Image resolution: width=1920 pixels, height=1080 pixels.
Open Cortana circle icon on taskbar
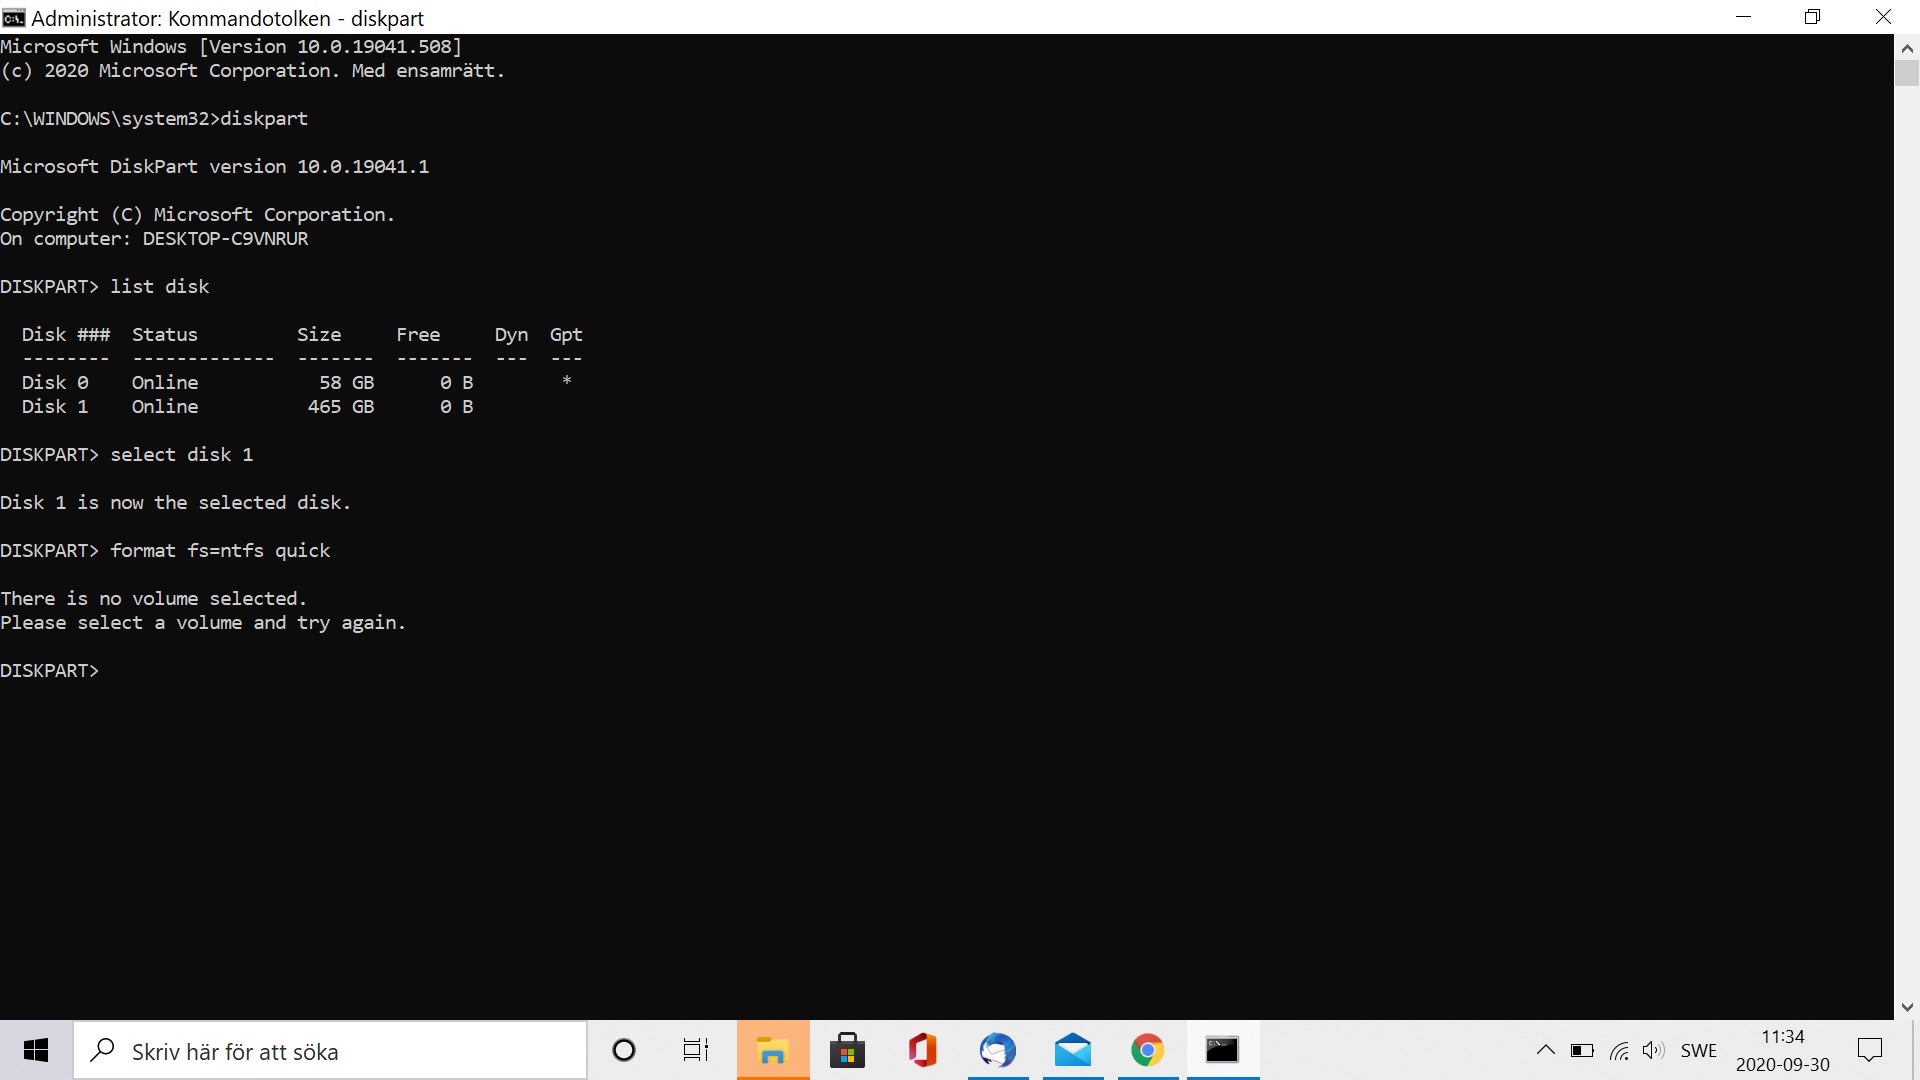[x=624, y=1050]
